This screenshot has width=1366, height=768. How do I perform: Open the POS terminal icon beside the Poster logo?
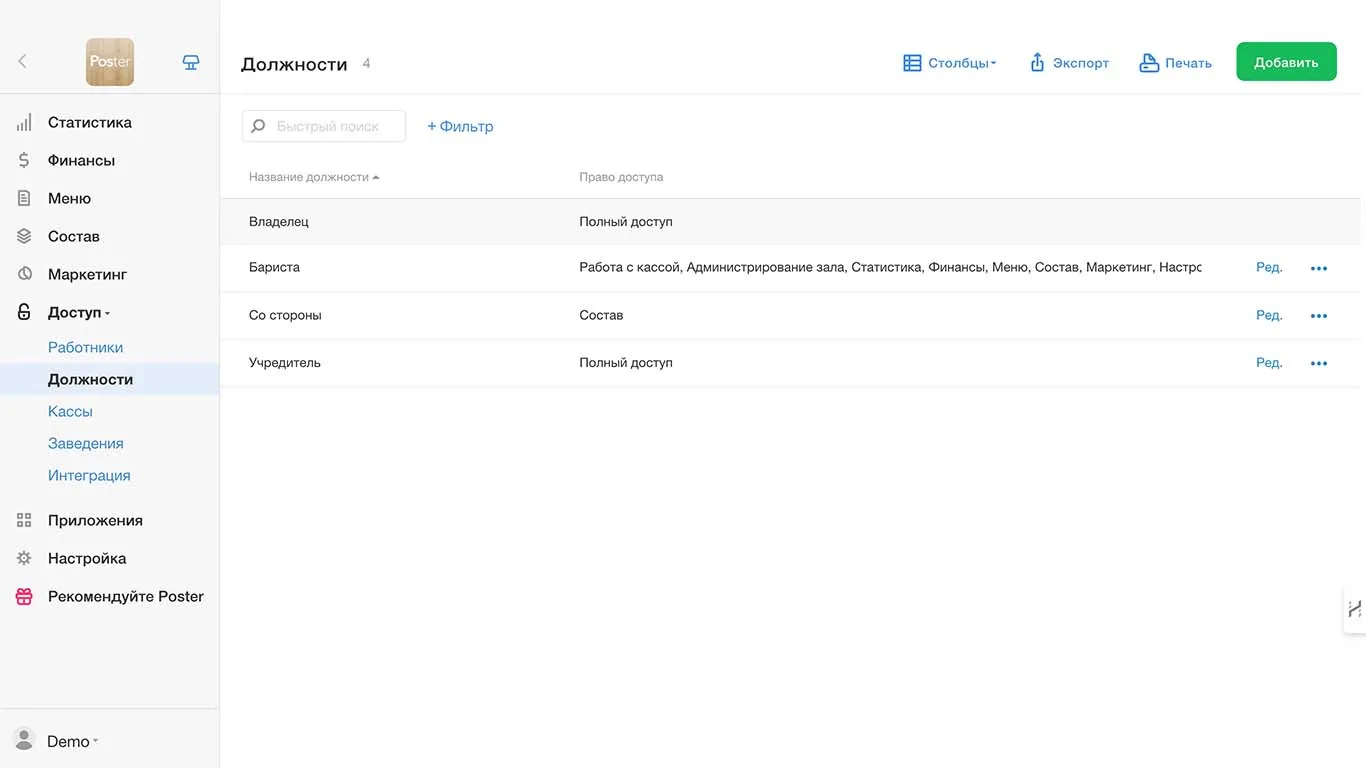[191, 62]
